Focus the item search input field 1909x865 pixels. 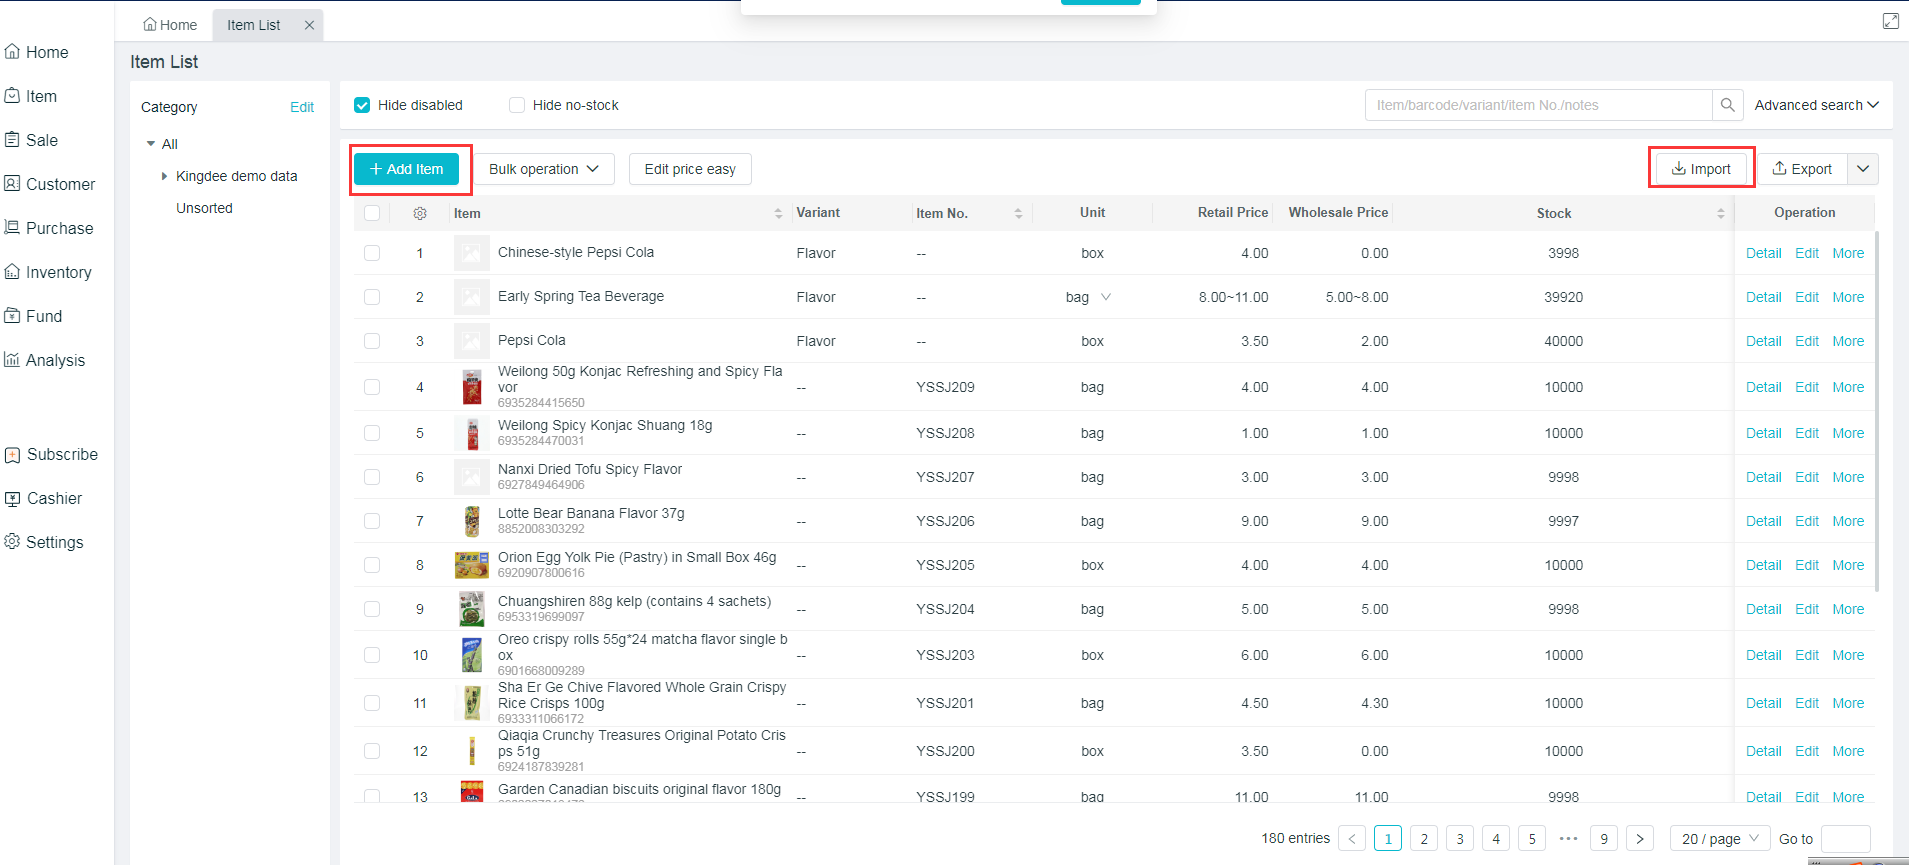pos(1538,105)
